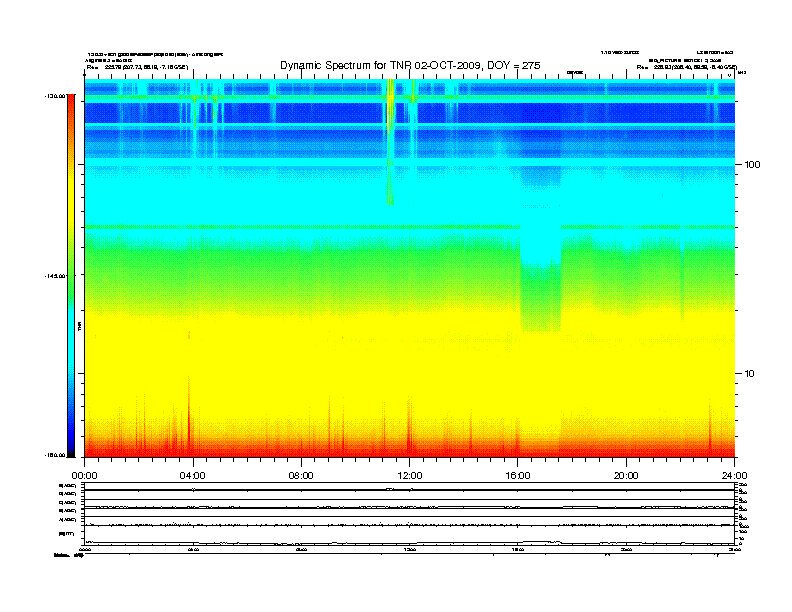Click the 04:00 time axis label

[x=192, y=475]
